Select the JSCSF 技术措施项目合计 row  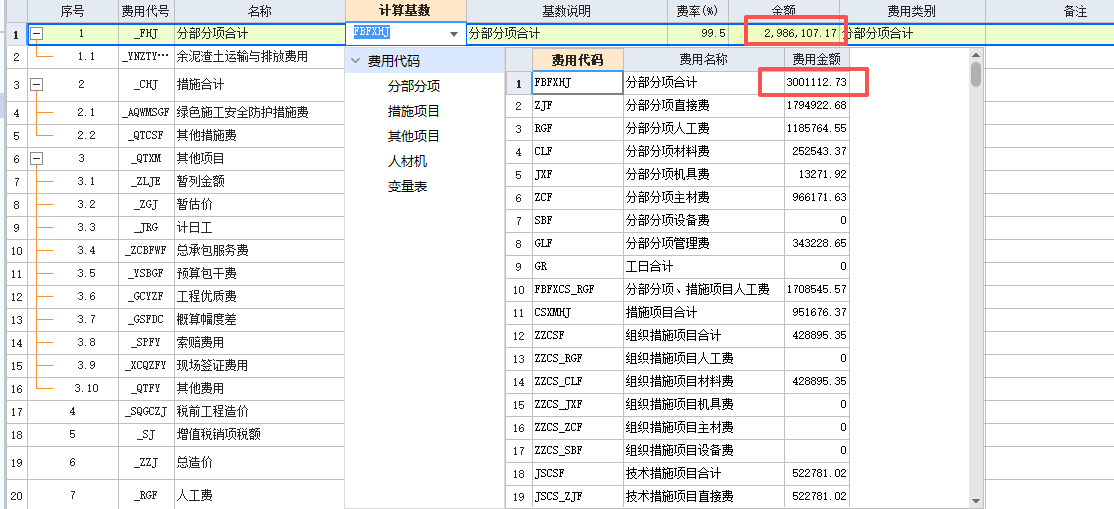[x=678, y=473]
